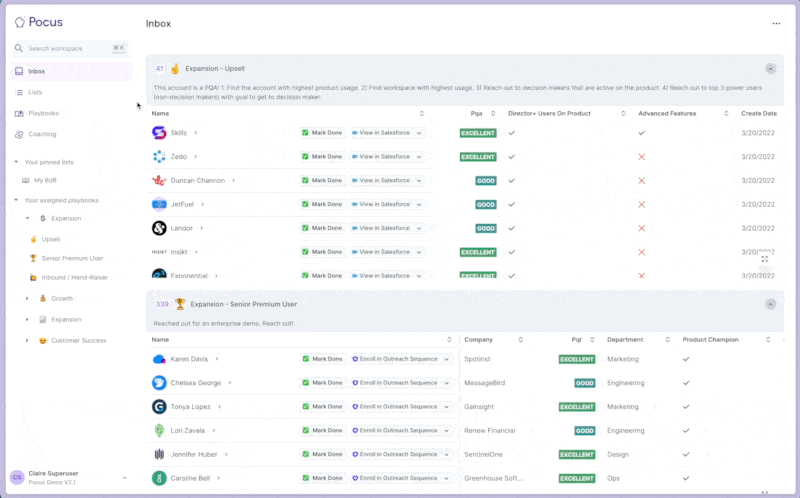The height and width of the screenshot is (498, 800).
Task: Click Tonya Lopez avatar icon
Action: 159,407
